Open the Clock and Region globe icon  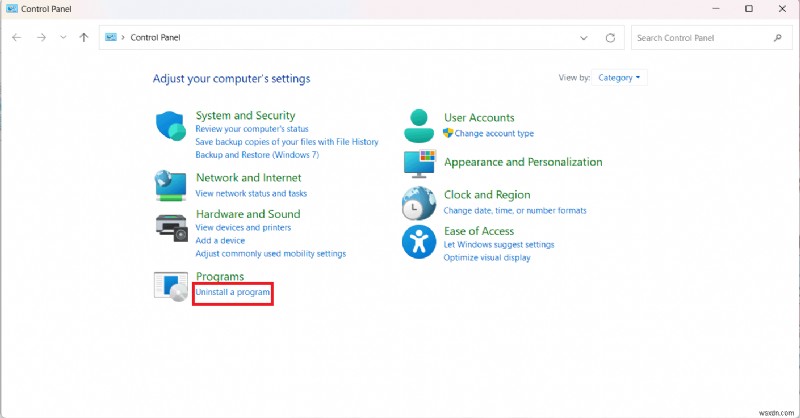[x=419, y=203]
